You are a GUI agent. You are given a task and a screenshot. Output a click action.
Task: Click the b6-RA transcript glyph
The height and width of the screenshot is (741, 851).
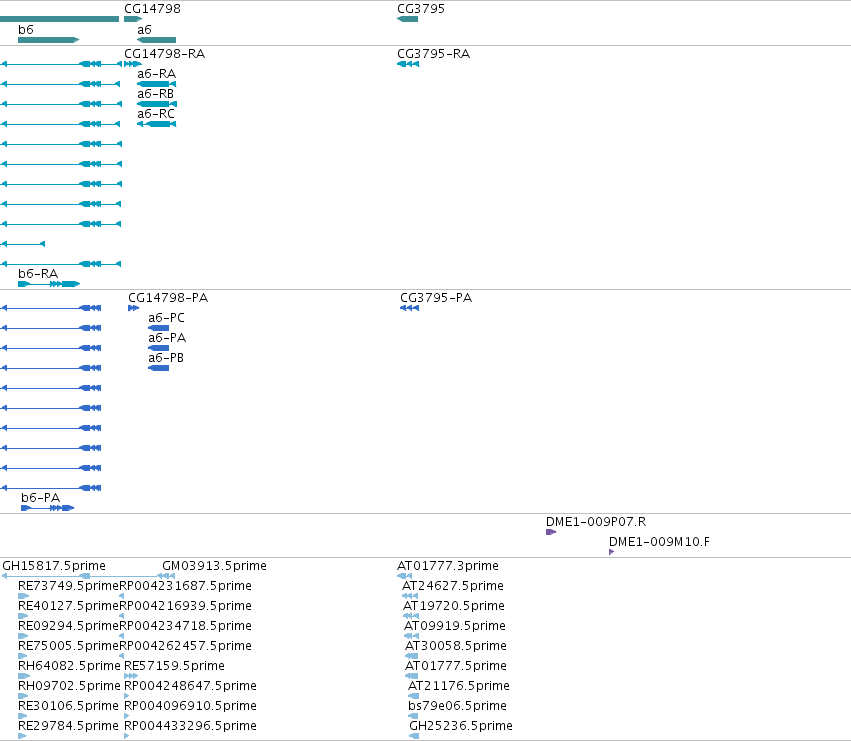click(49, 284)
